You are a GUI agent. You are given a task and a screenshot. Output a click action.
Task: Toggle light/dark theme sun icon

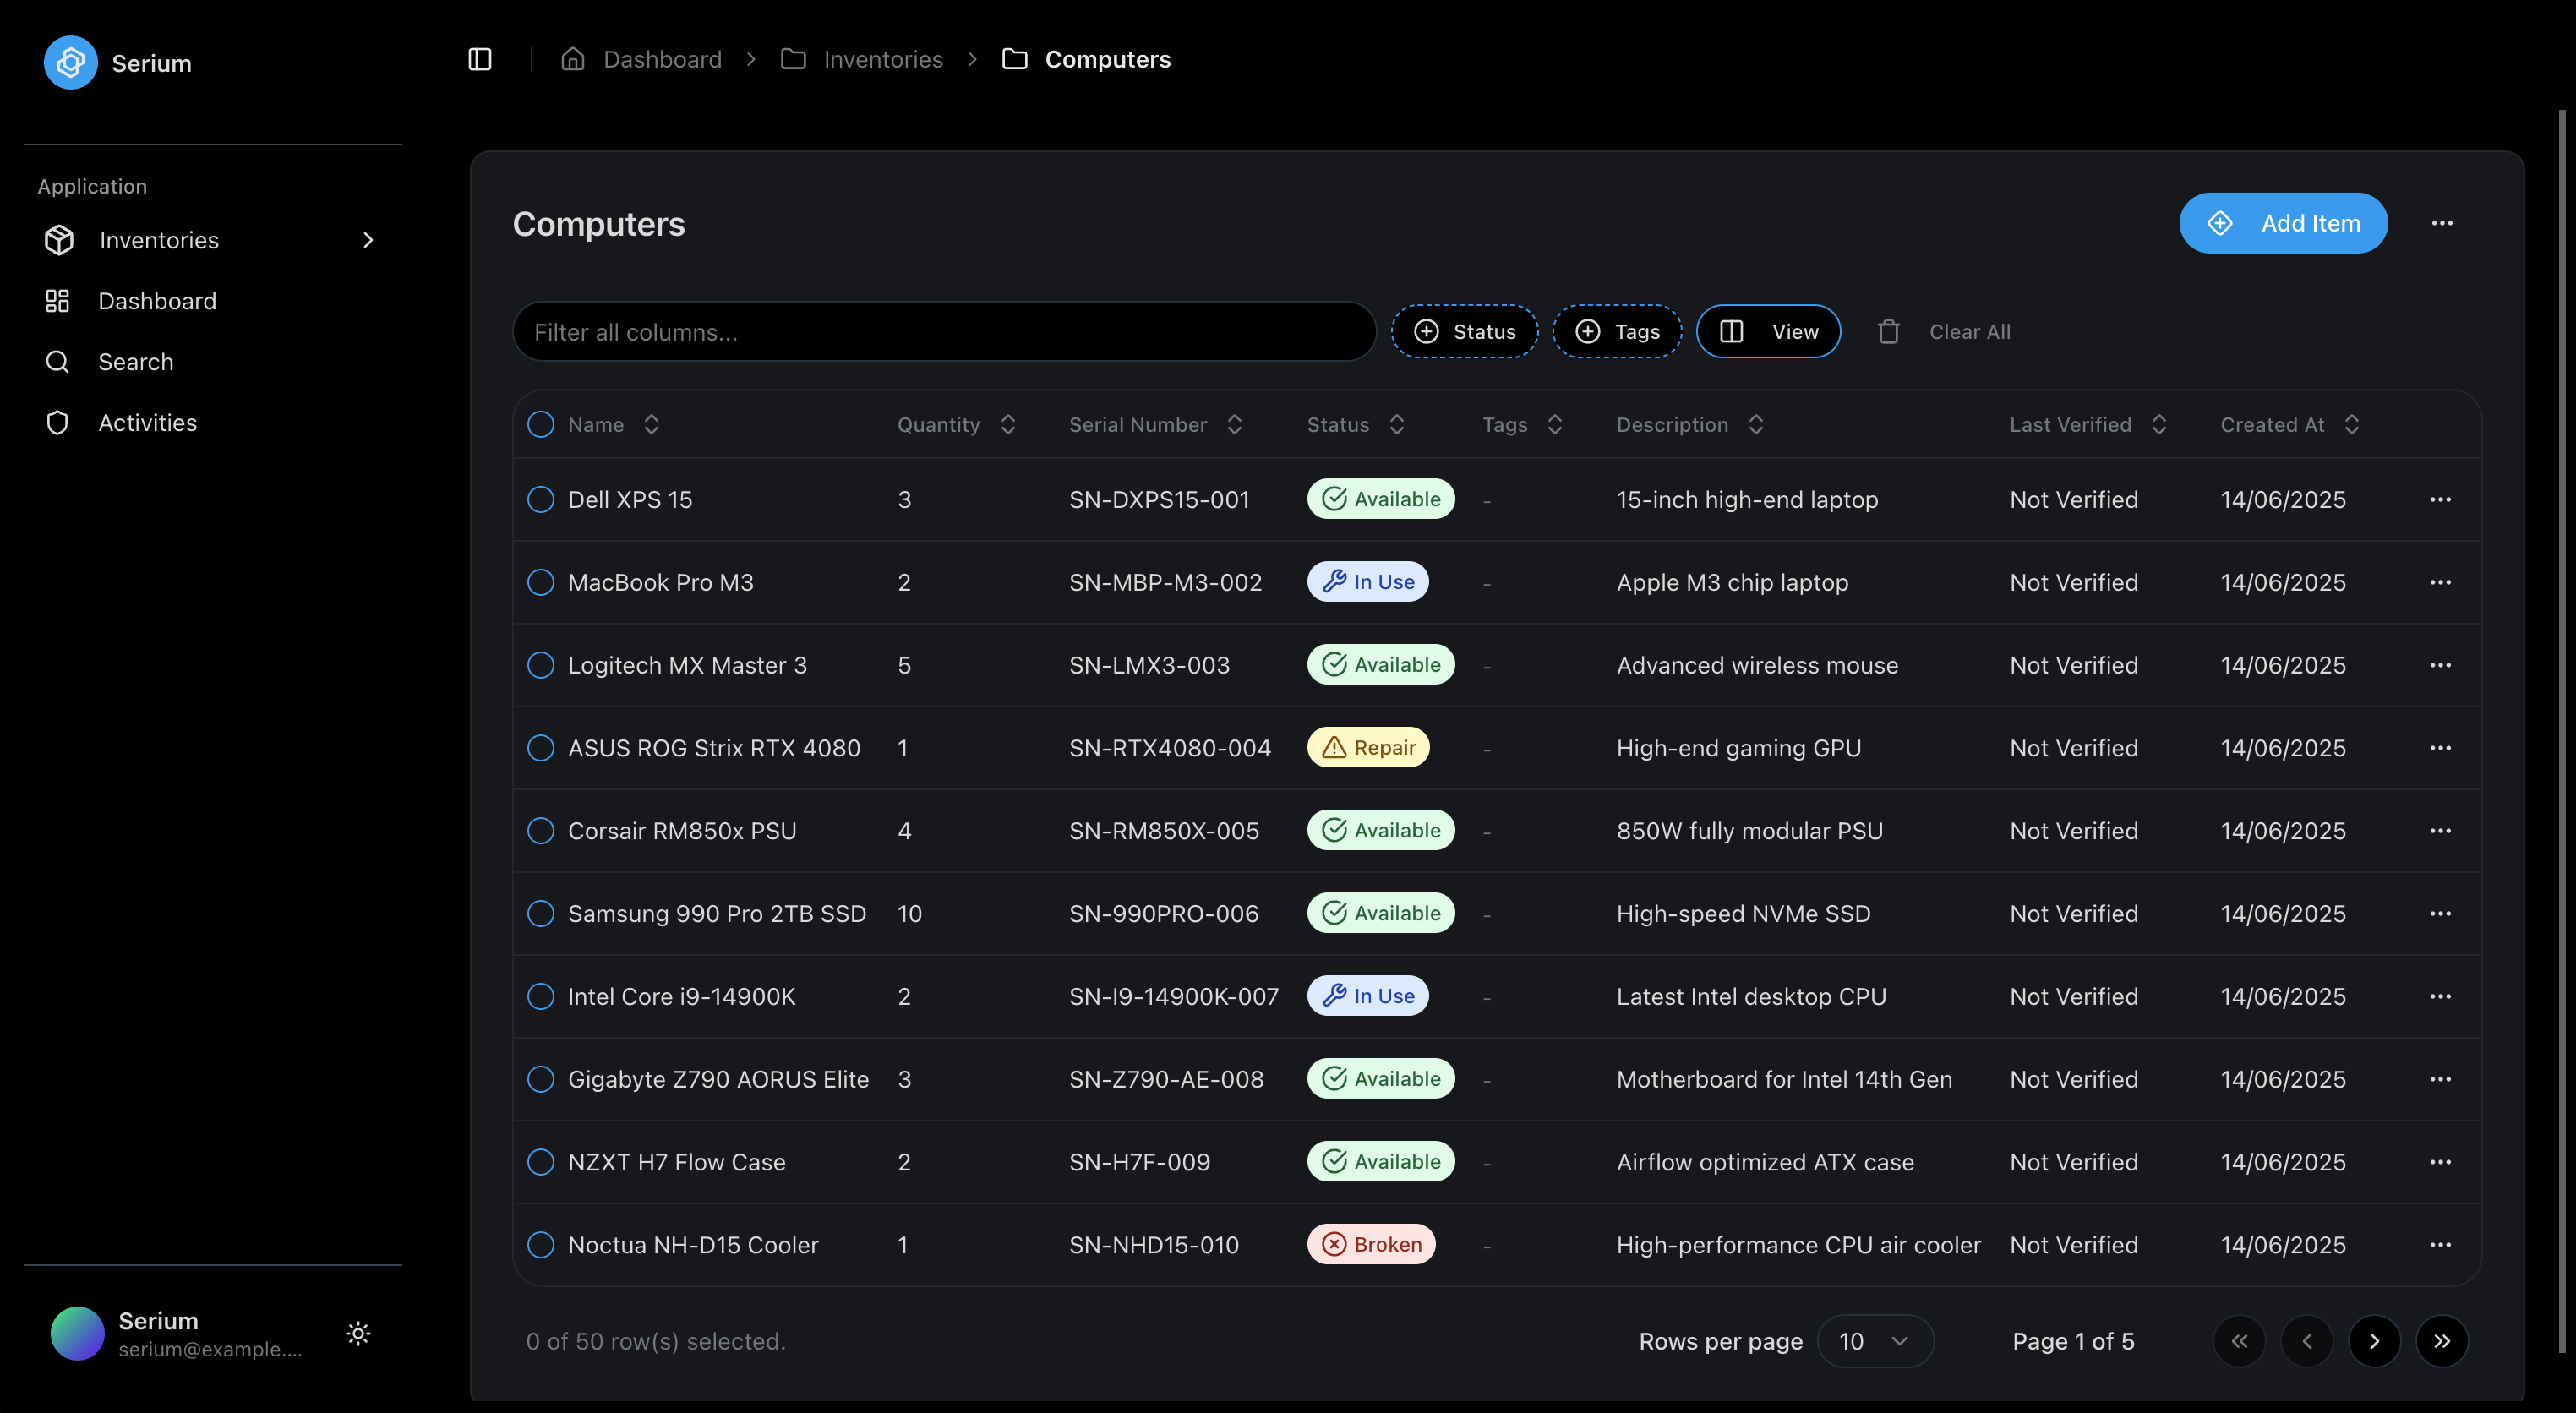[x=358, y=1333]
